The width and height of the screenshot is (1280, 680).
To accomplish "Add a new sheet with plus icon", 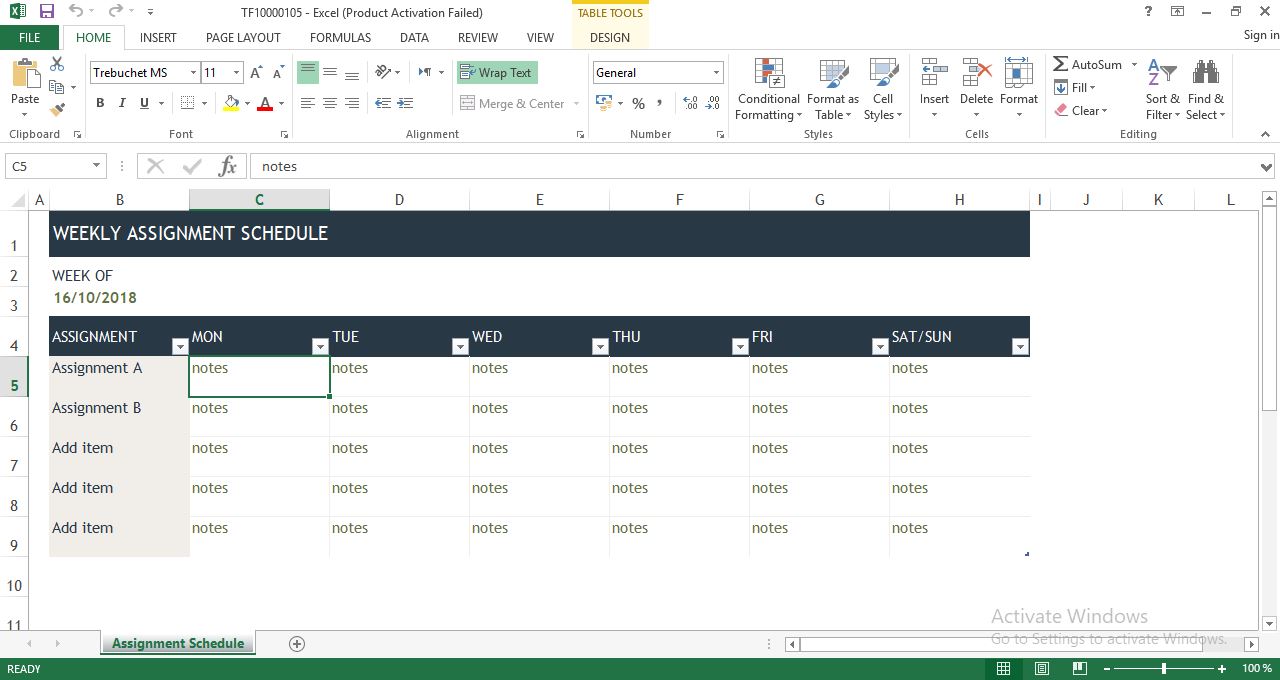I will pyautogui.click(x=296, y=643).
